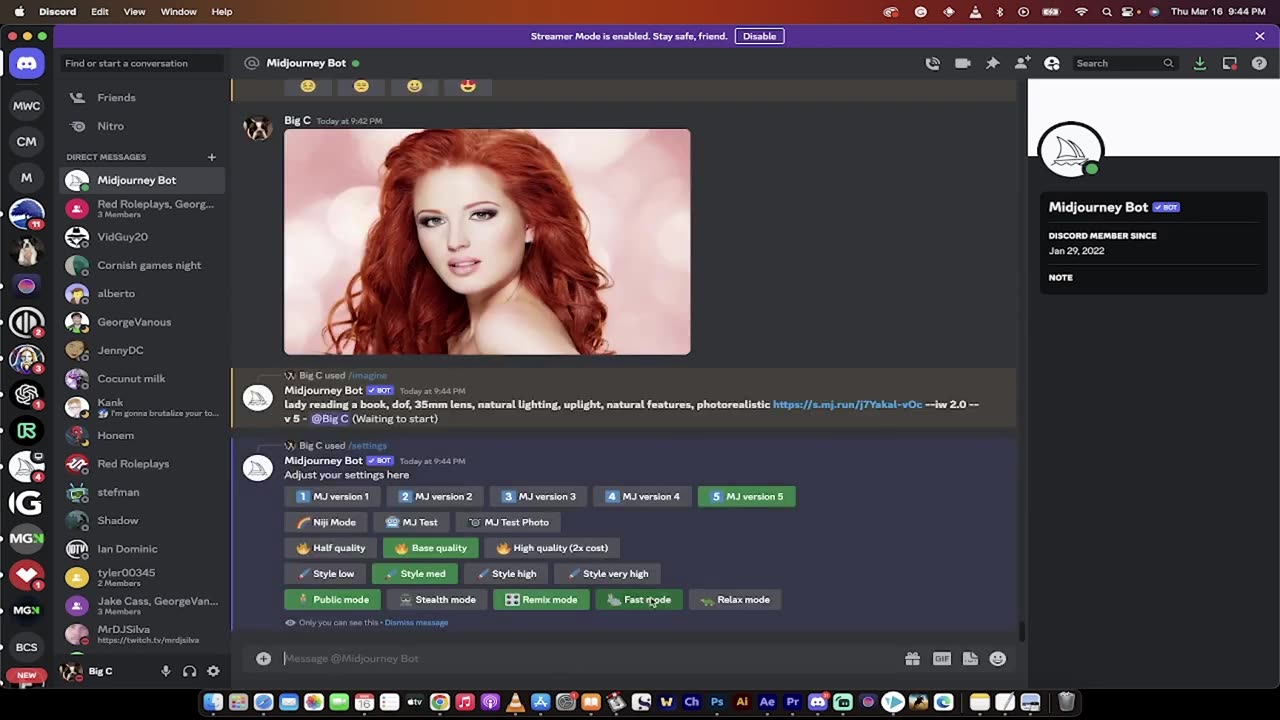The height and width of the screenshot is (720, 1280).
Task: Open Spotlight search in menu bar
Action: [1107, 12]
